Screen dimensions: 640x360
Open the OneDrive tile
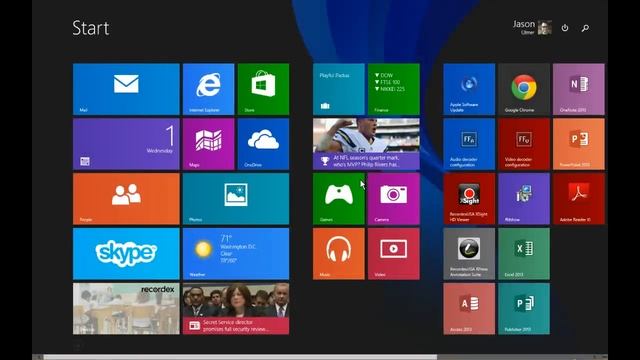263,144
